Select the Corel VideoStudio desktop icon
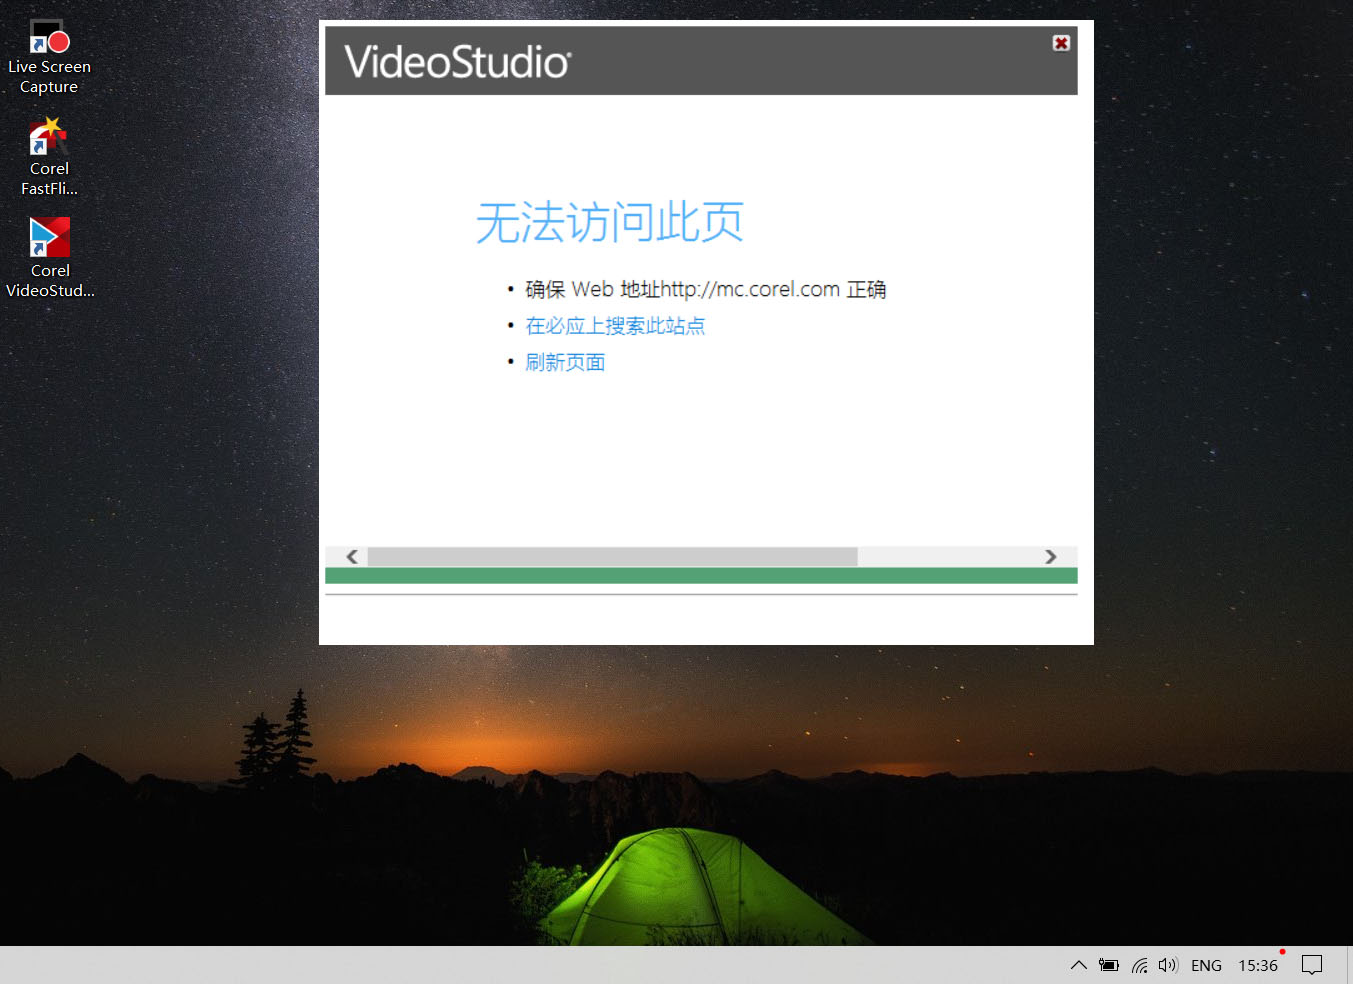 50,258
